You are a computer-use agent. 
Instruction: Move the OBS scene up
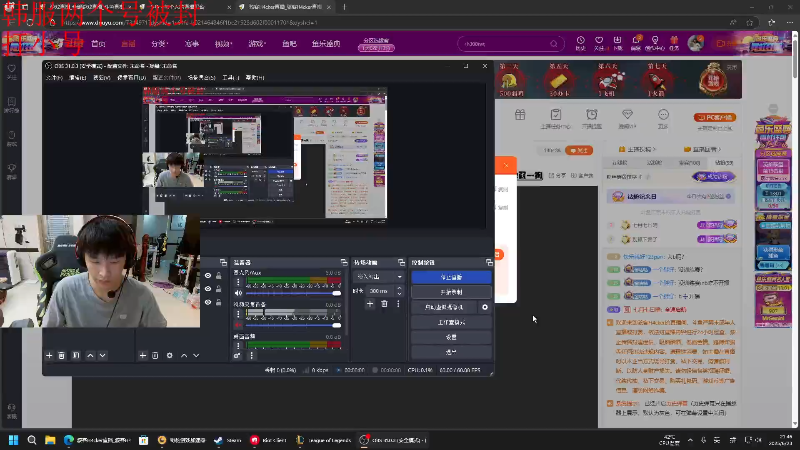(90, 355)
